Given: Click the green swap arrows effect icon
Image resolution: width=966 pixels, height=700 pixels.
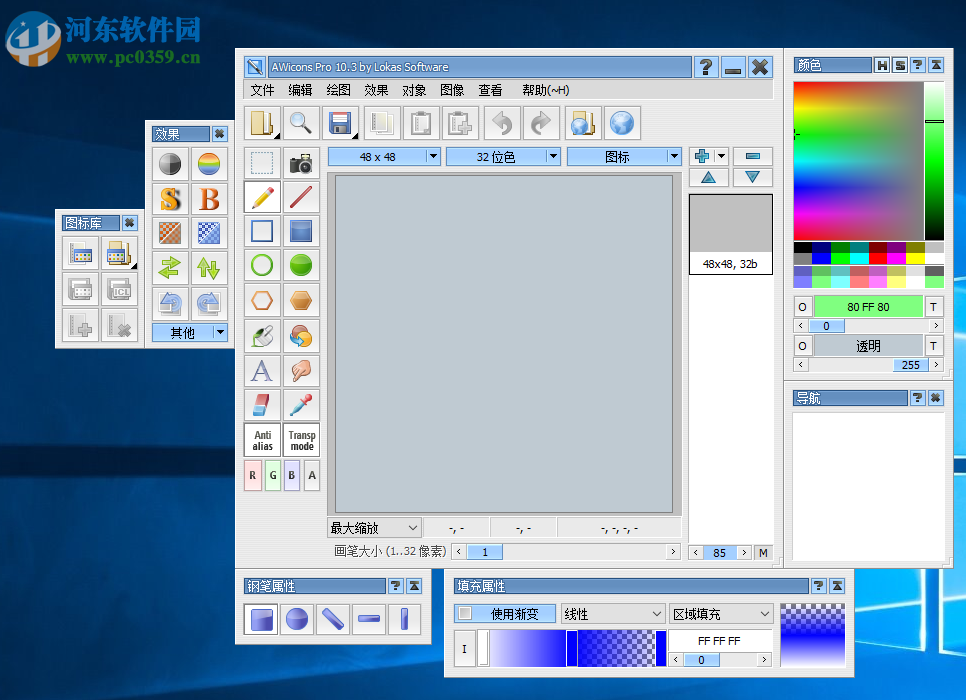Looking at the screenshot, I should (x=169, y=267).
